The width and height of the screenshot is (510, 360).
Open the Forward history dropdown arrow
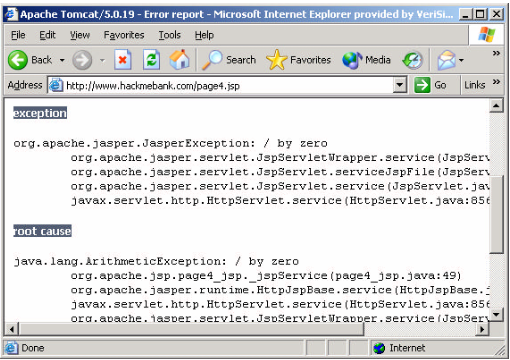(x=102, y=60)
